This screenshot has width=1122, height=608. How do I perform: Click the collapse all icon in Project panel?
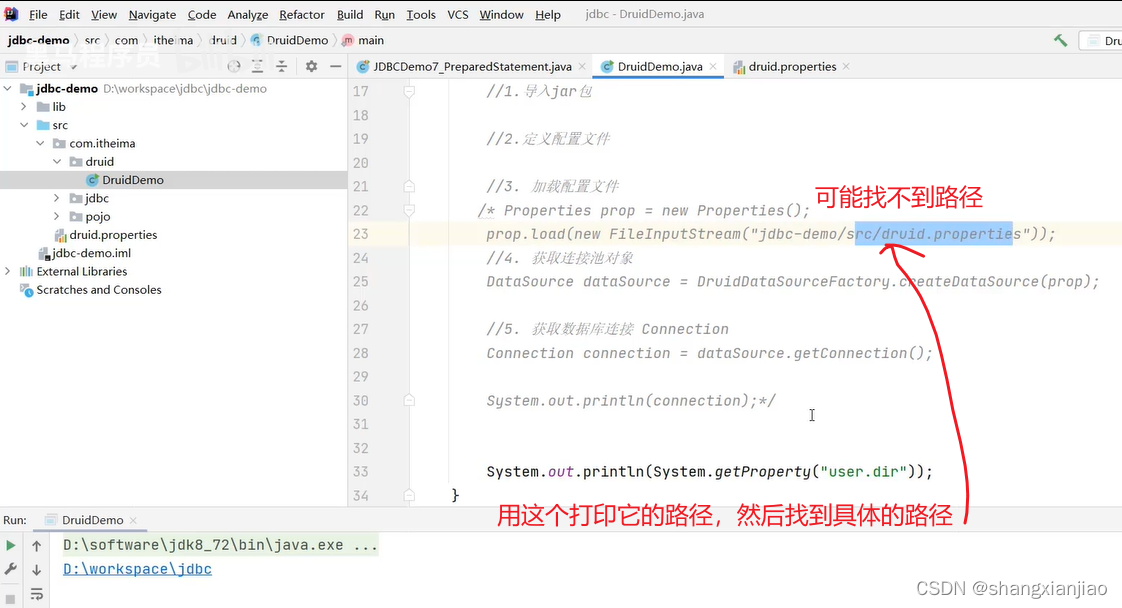pos(282,67)
